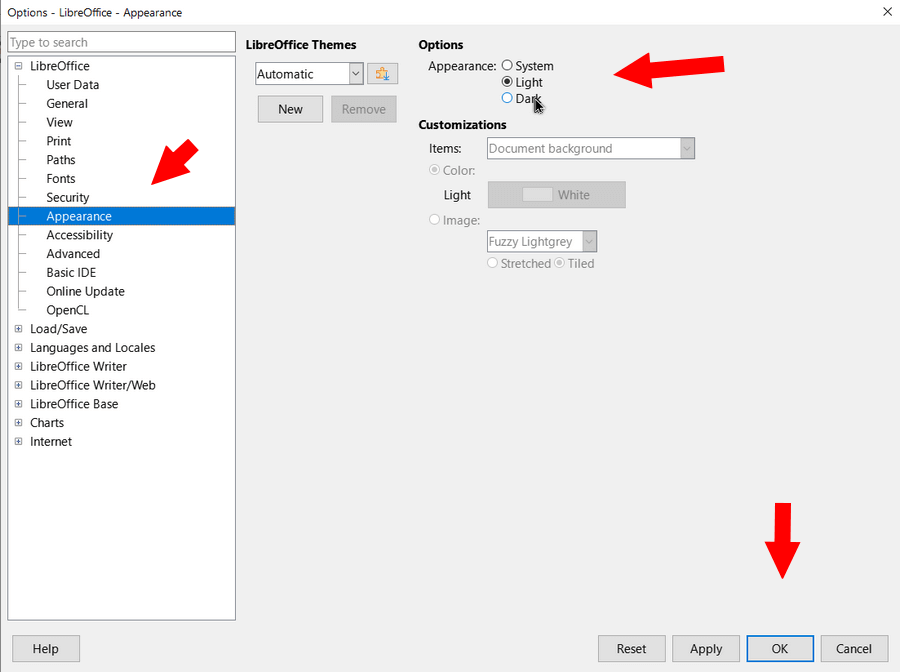The image size is (900, 672).
Task: Click the Type to search field
Action: (x=122, y=42)
